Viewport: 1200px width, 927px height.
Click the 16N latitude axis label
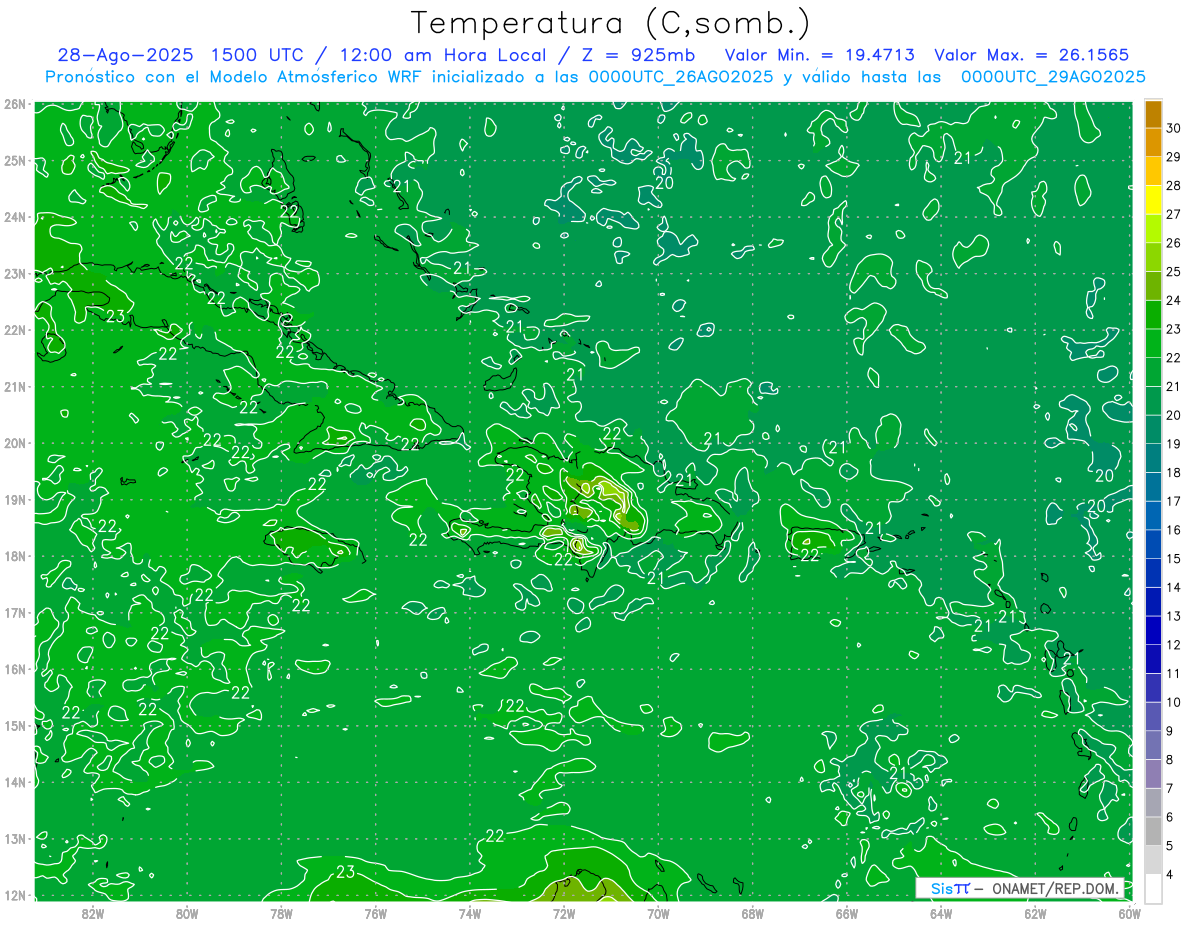(15, 669)
